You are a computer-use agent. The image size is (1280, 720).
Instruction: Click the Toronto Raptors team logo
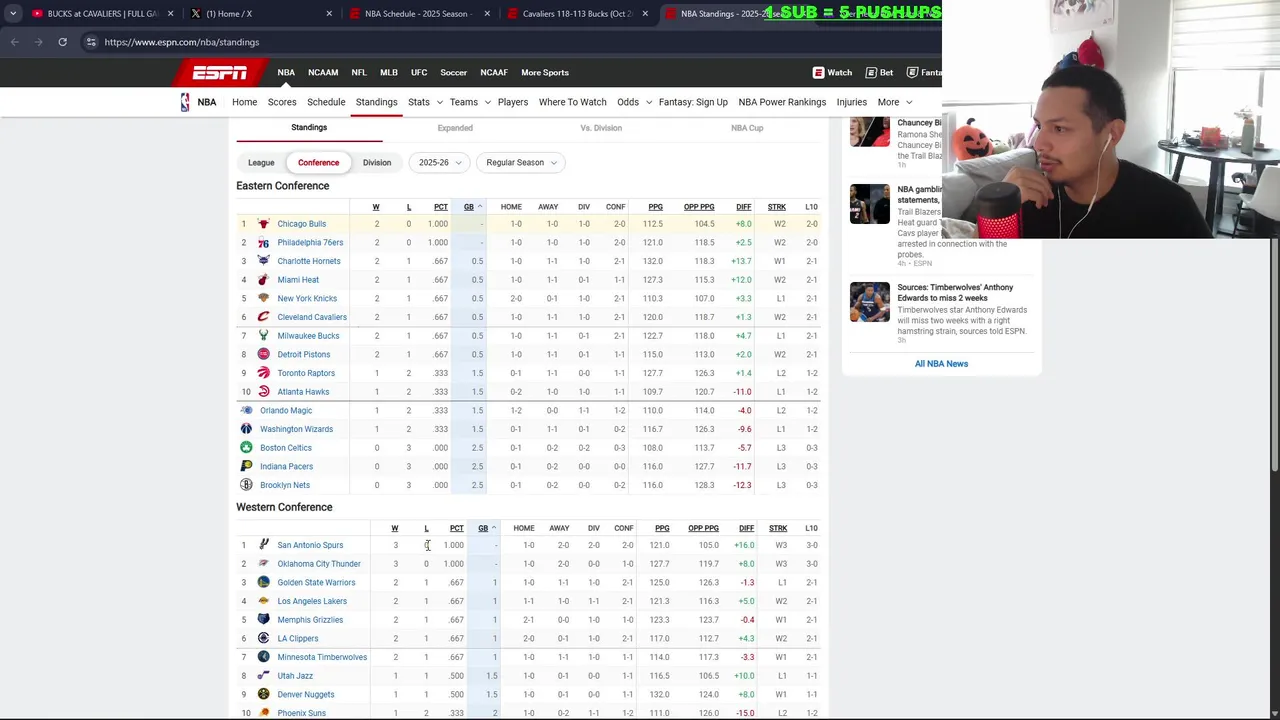tap(263, 373)
